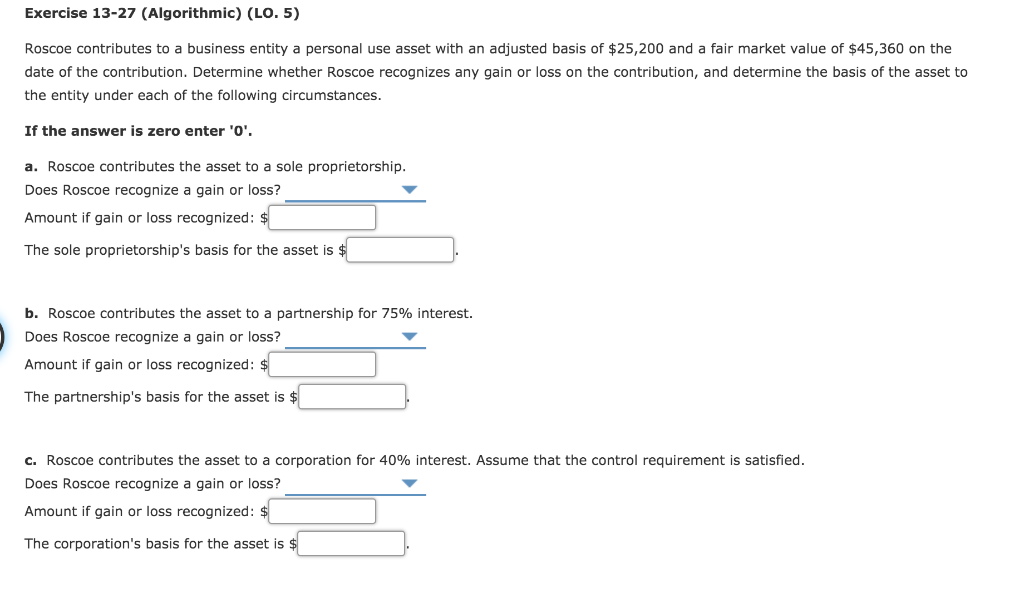Select the dropdown arrow after part c question
Viewport: 1024px width, 613px height.
click(409, 484)
